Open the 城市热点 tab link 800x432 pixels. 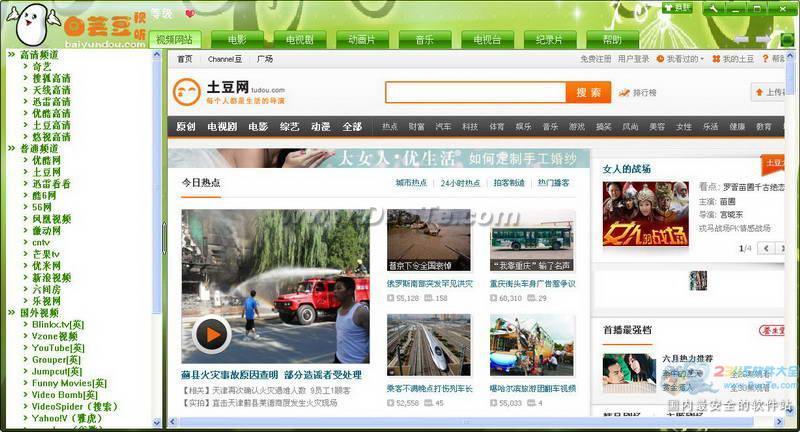tap(411, 183)
